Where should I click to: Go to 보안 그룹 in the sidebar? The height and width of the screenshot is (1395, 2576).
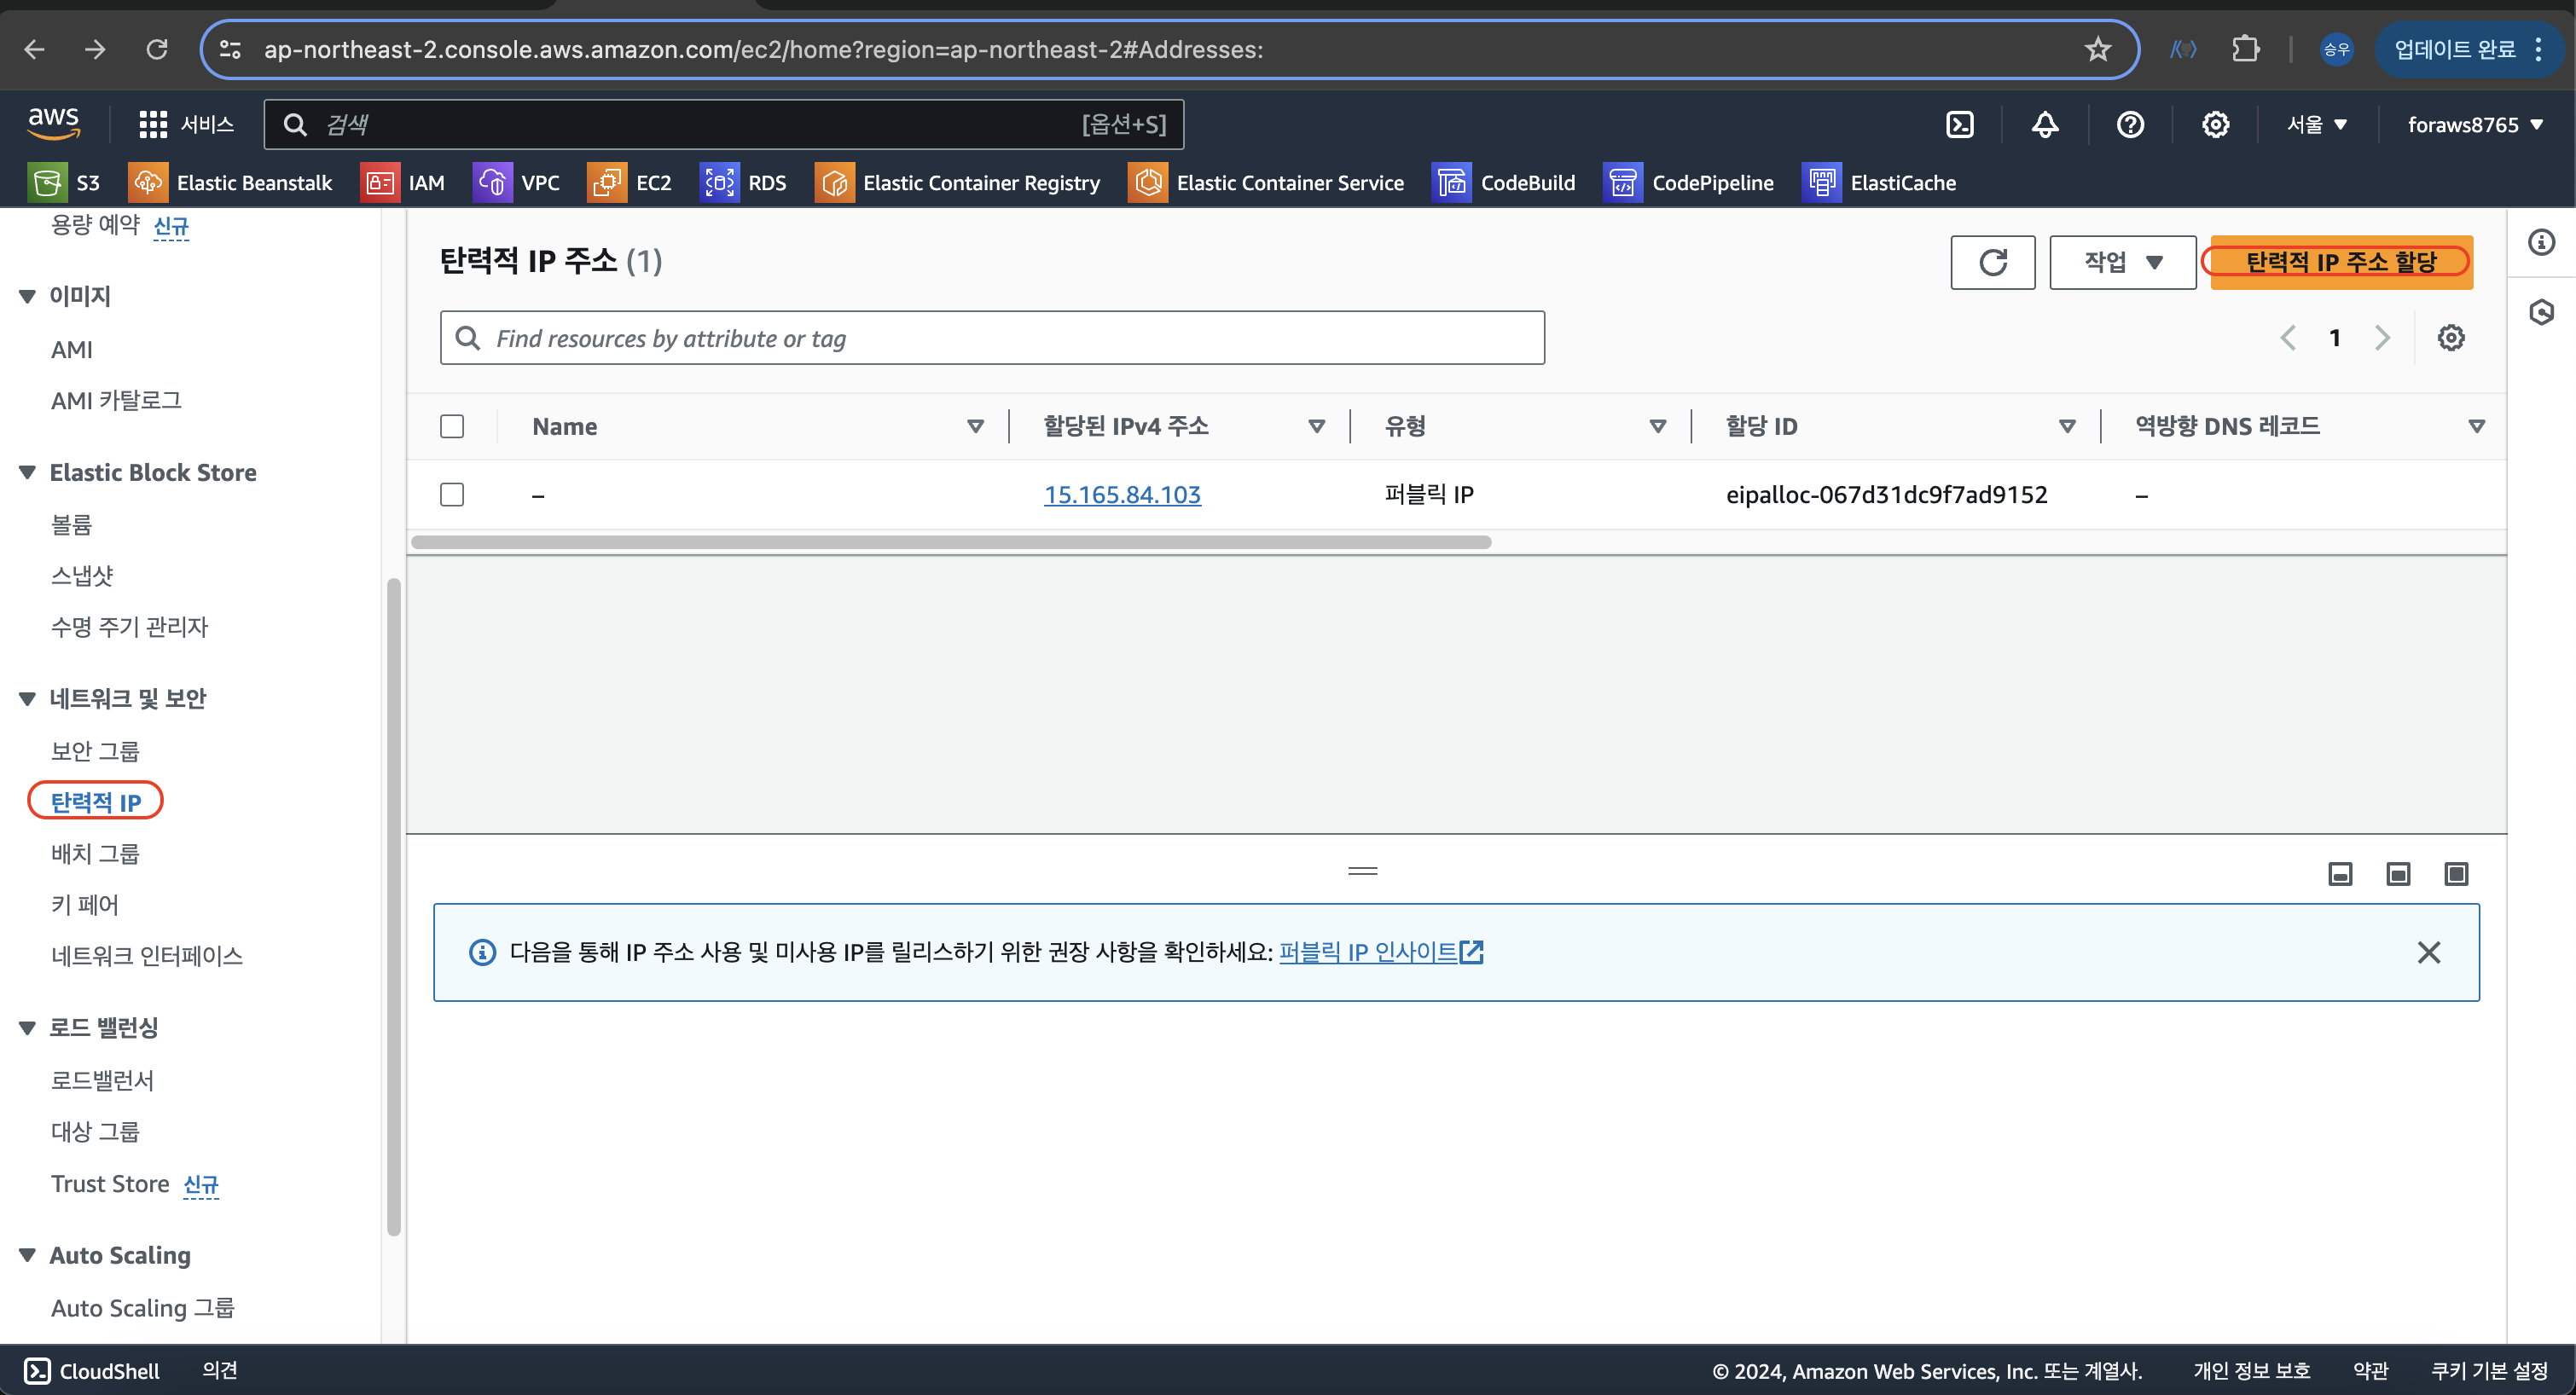(95, 751)
